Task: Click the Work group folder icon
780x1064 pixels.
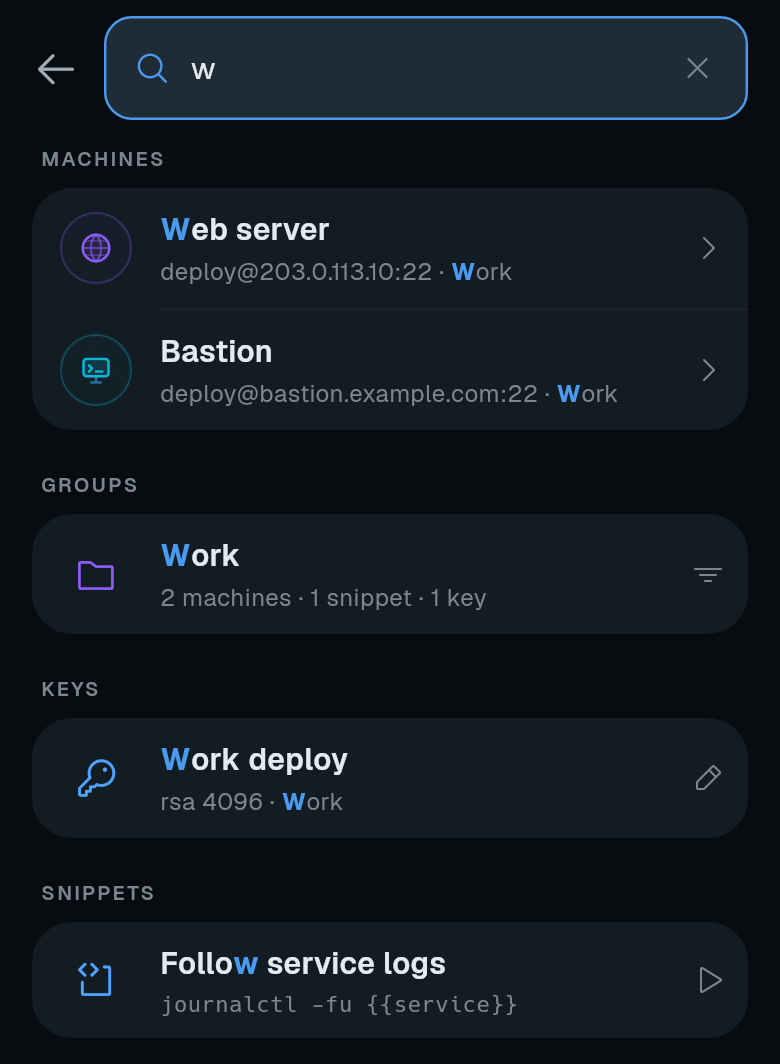Action: 96,575
